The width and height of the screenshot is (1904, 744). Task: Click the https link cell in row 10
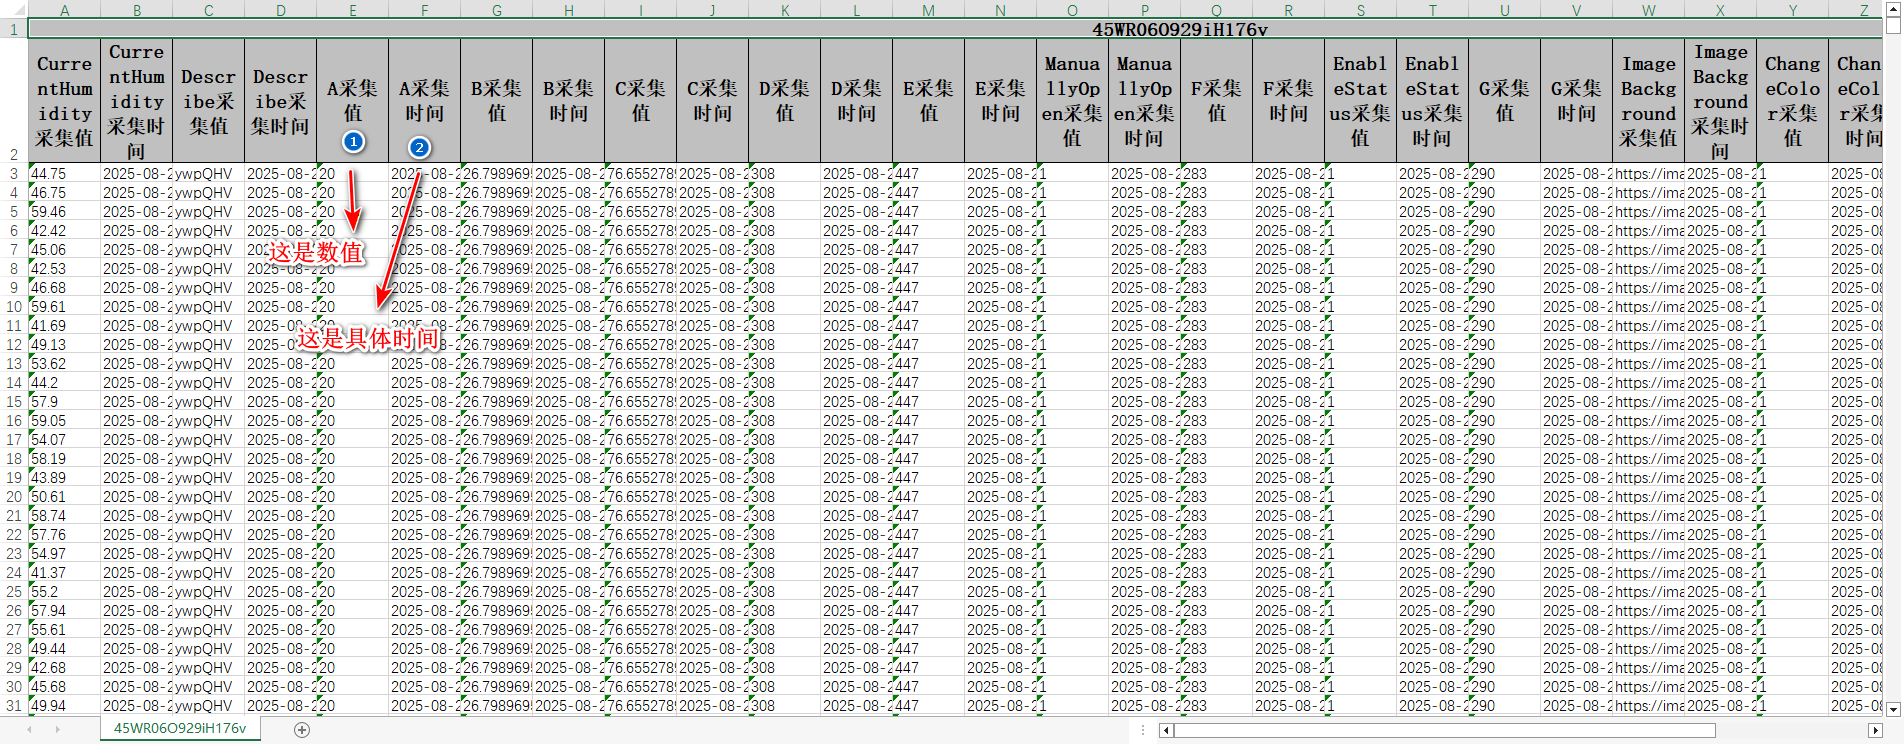click(x=1648, y=307)
